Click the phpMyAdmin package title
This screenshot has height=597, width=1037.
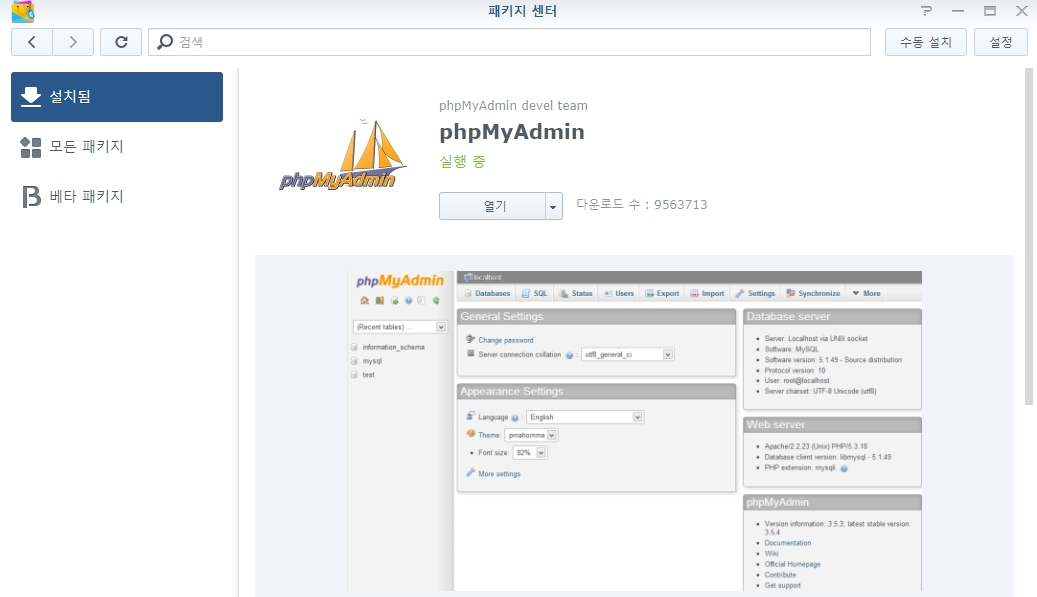(x=512, y=132)
